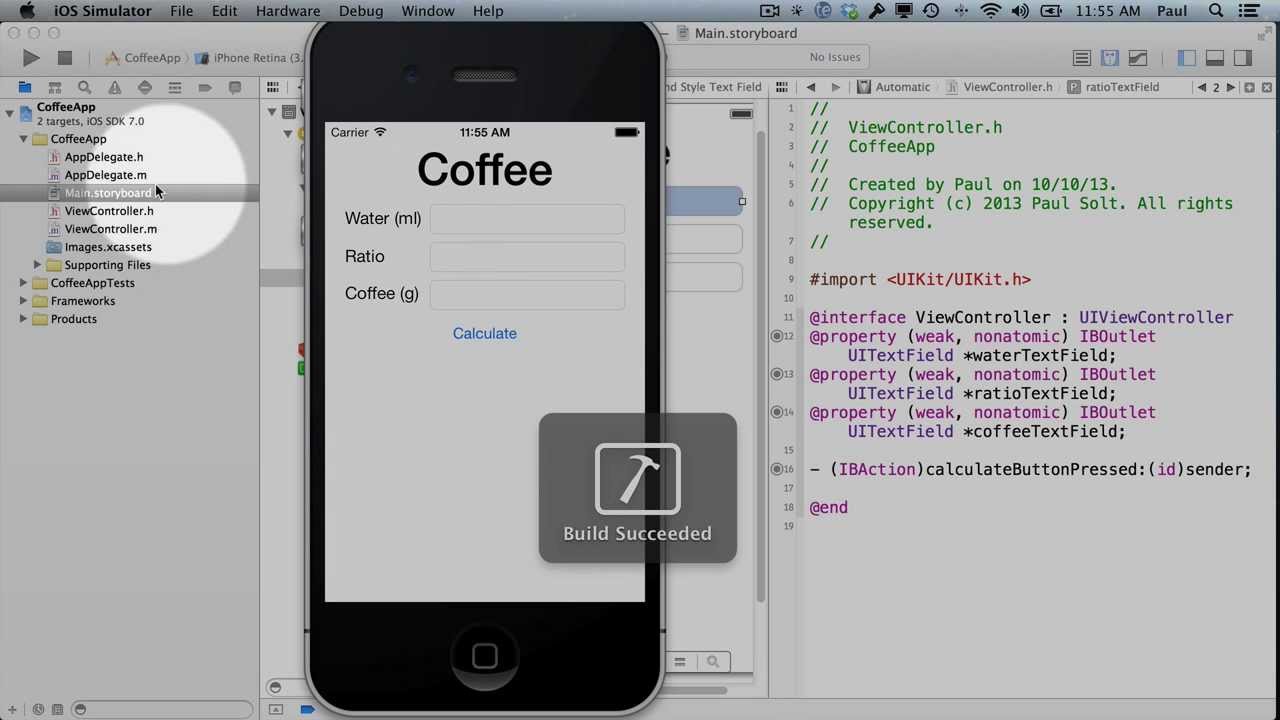
Task: Close the assistant editor pane
Action: coord(1268,87)
